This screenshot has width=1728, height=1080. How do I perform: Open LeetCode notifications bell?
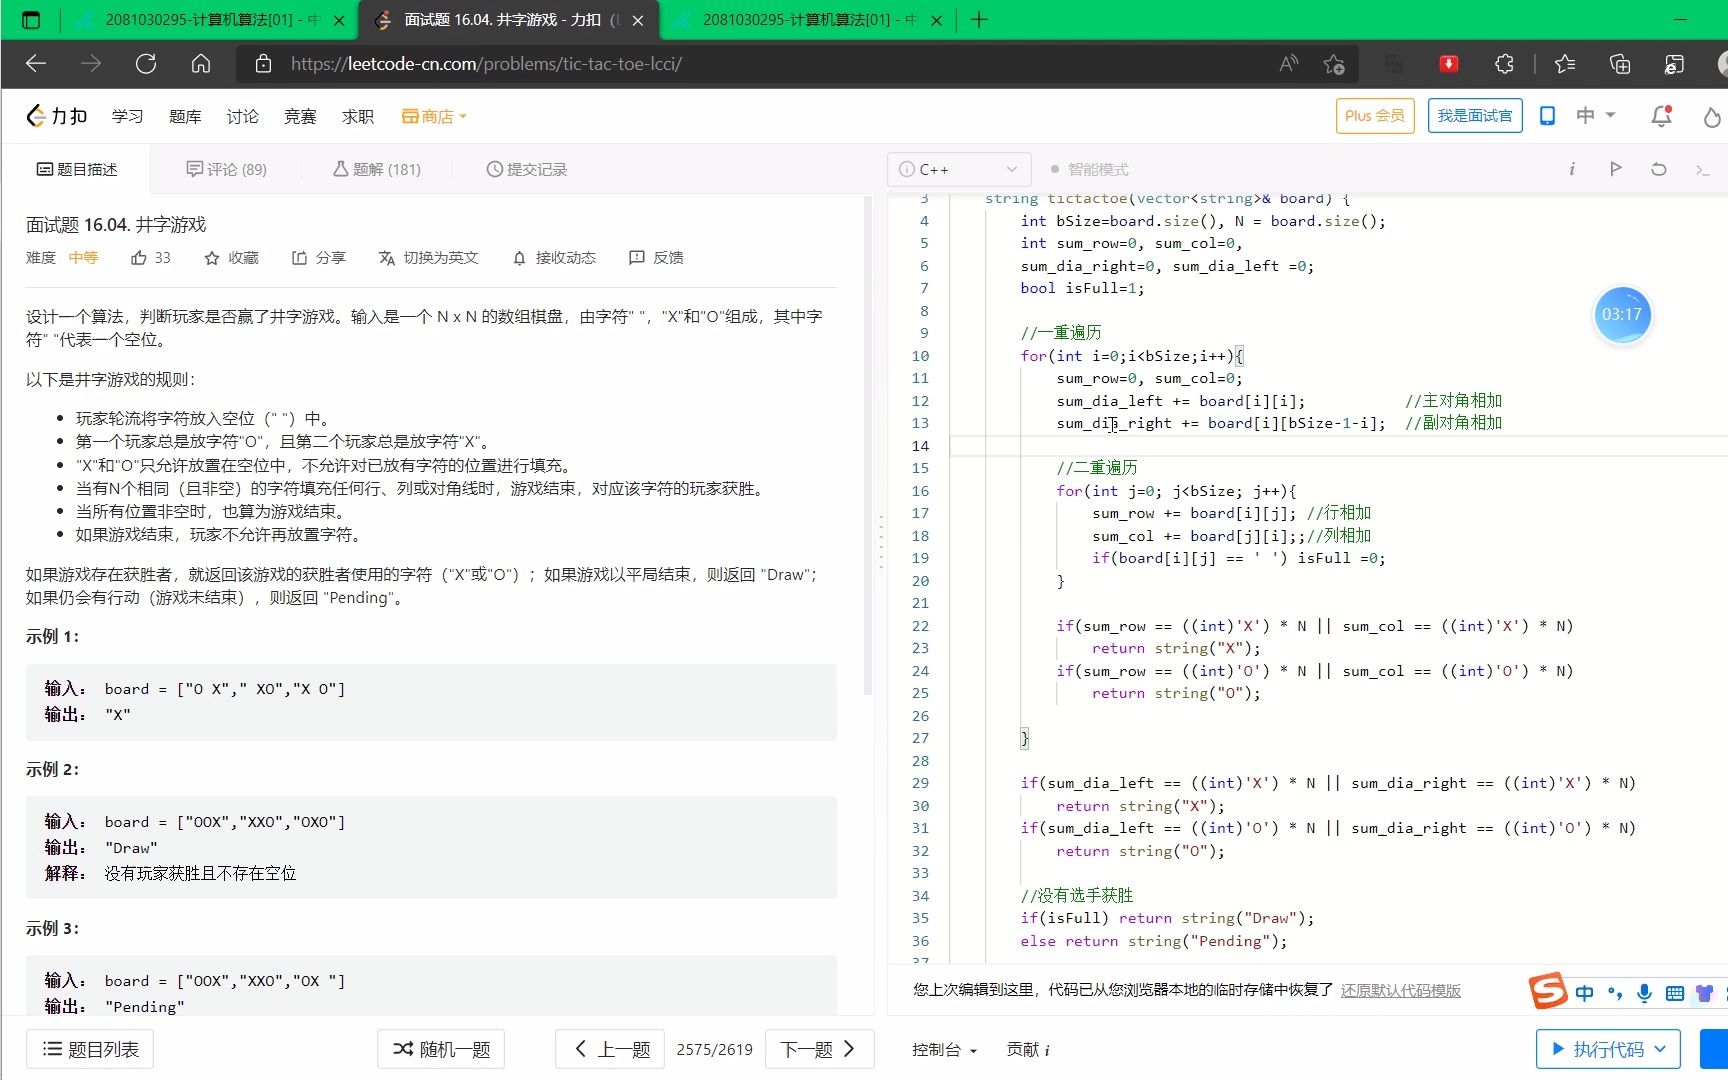point(1661,116)
